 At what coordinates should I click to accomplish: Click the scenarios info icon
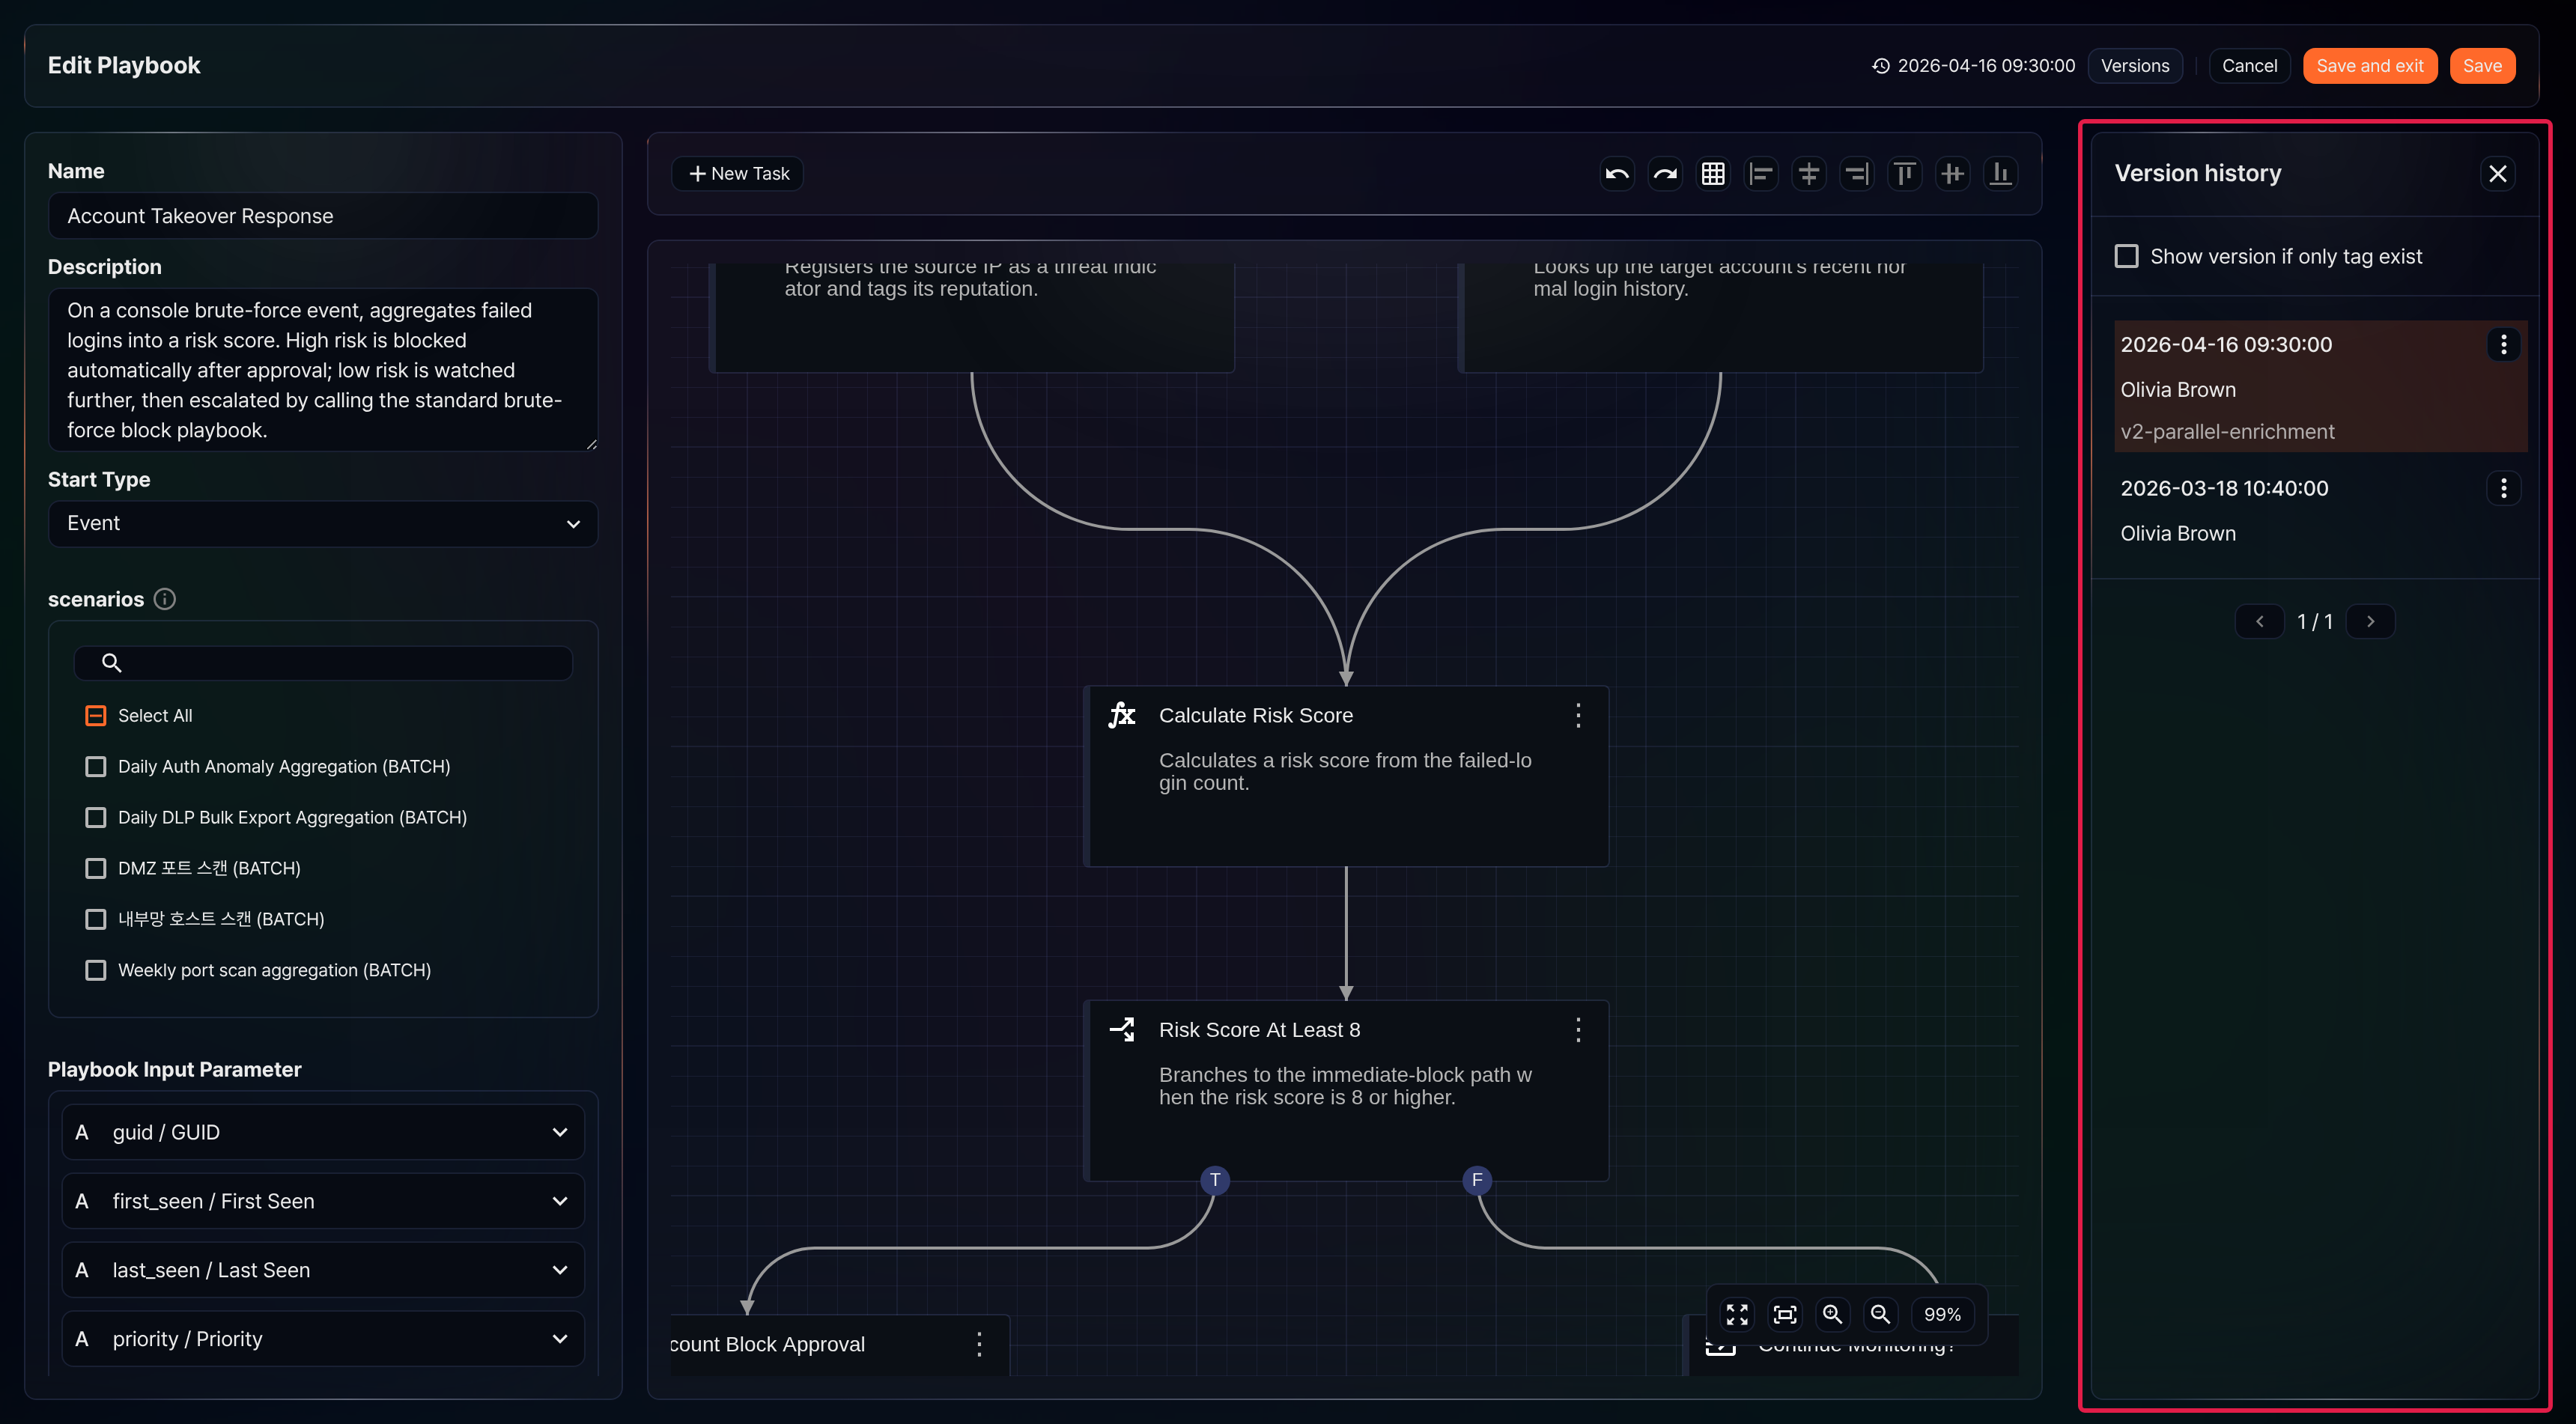coord(165,599)
